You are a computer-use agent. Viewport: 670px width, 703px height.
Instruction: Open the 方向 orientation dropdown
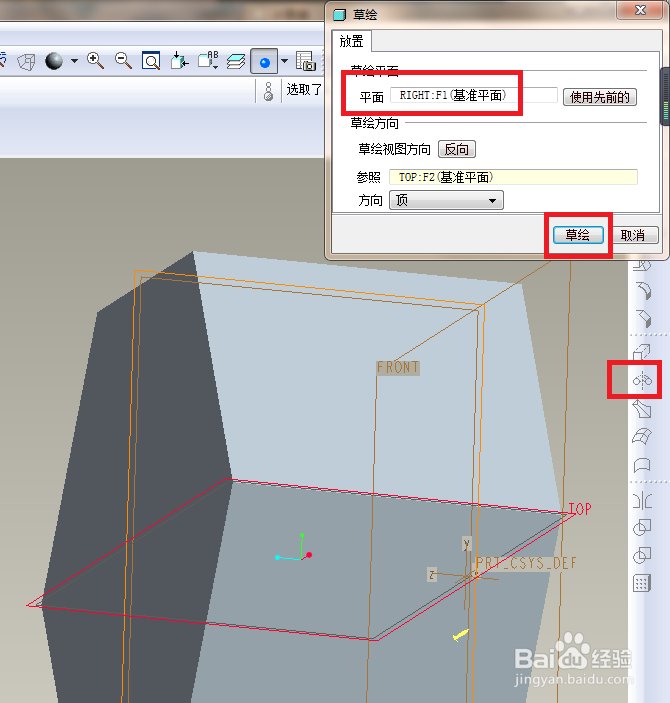pos(446,200)
